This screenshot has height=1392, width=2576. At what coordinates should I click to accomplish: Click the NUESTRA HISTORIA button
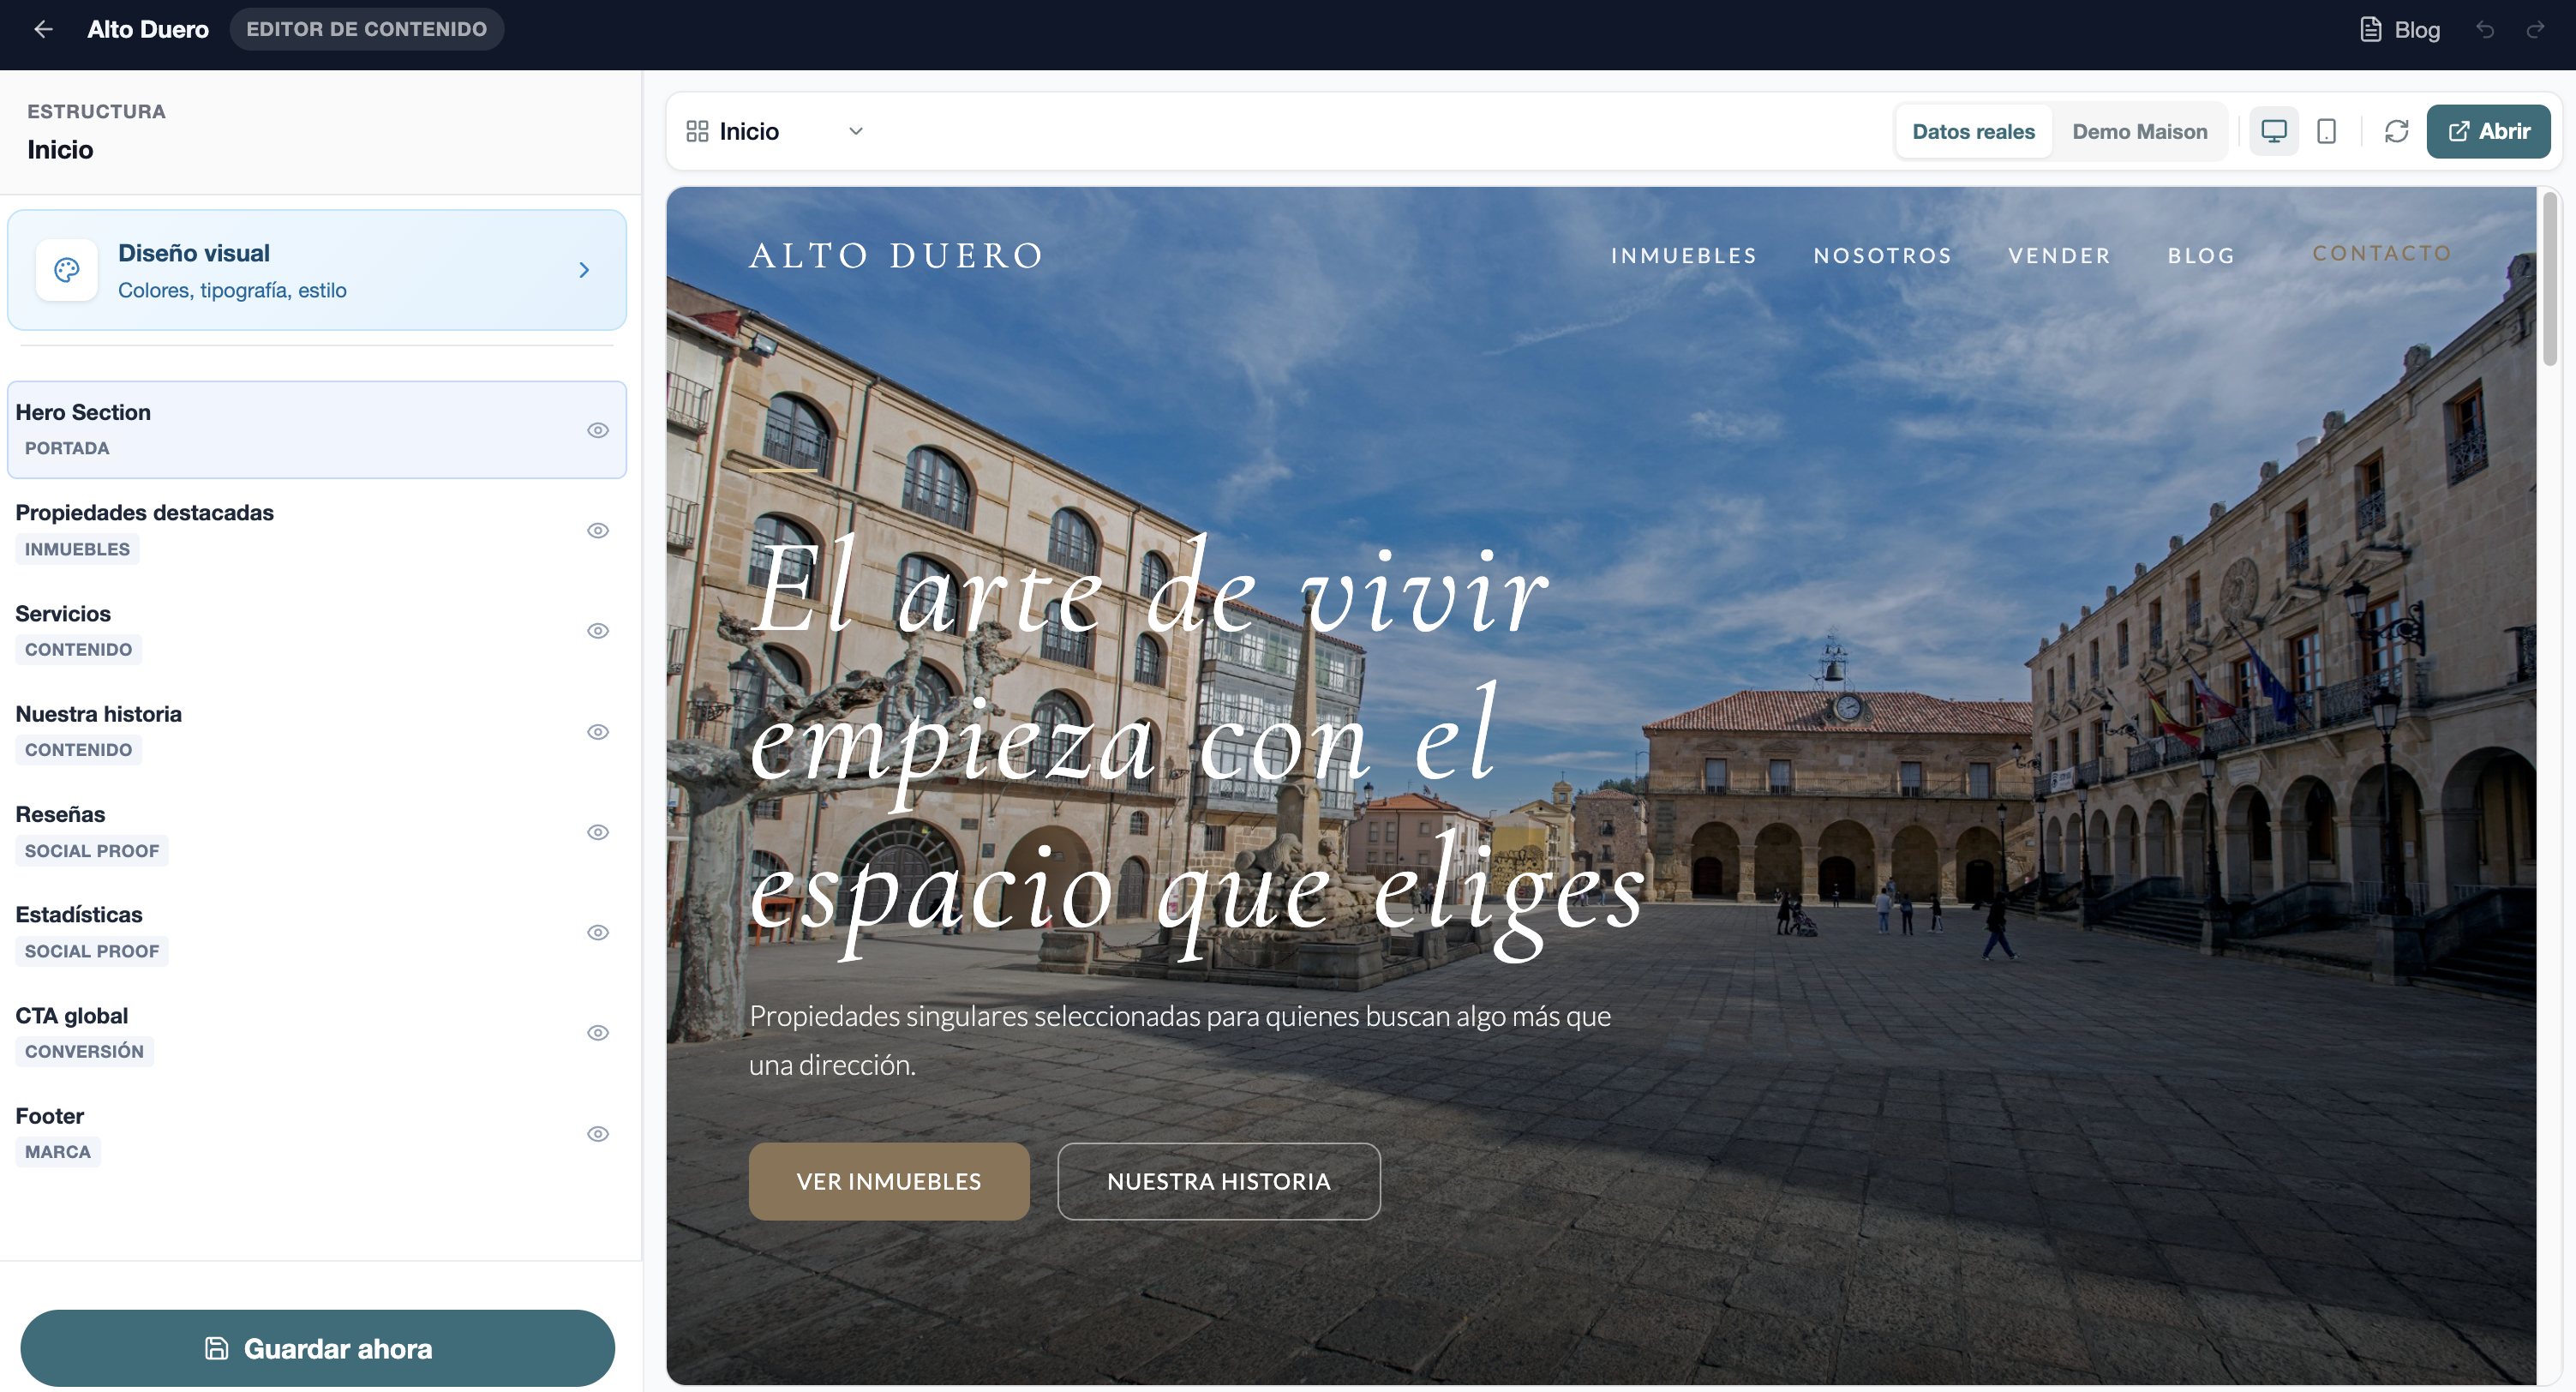click(1219, 1181)
